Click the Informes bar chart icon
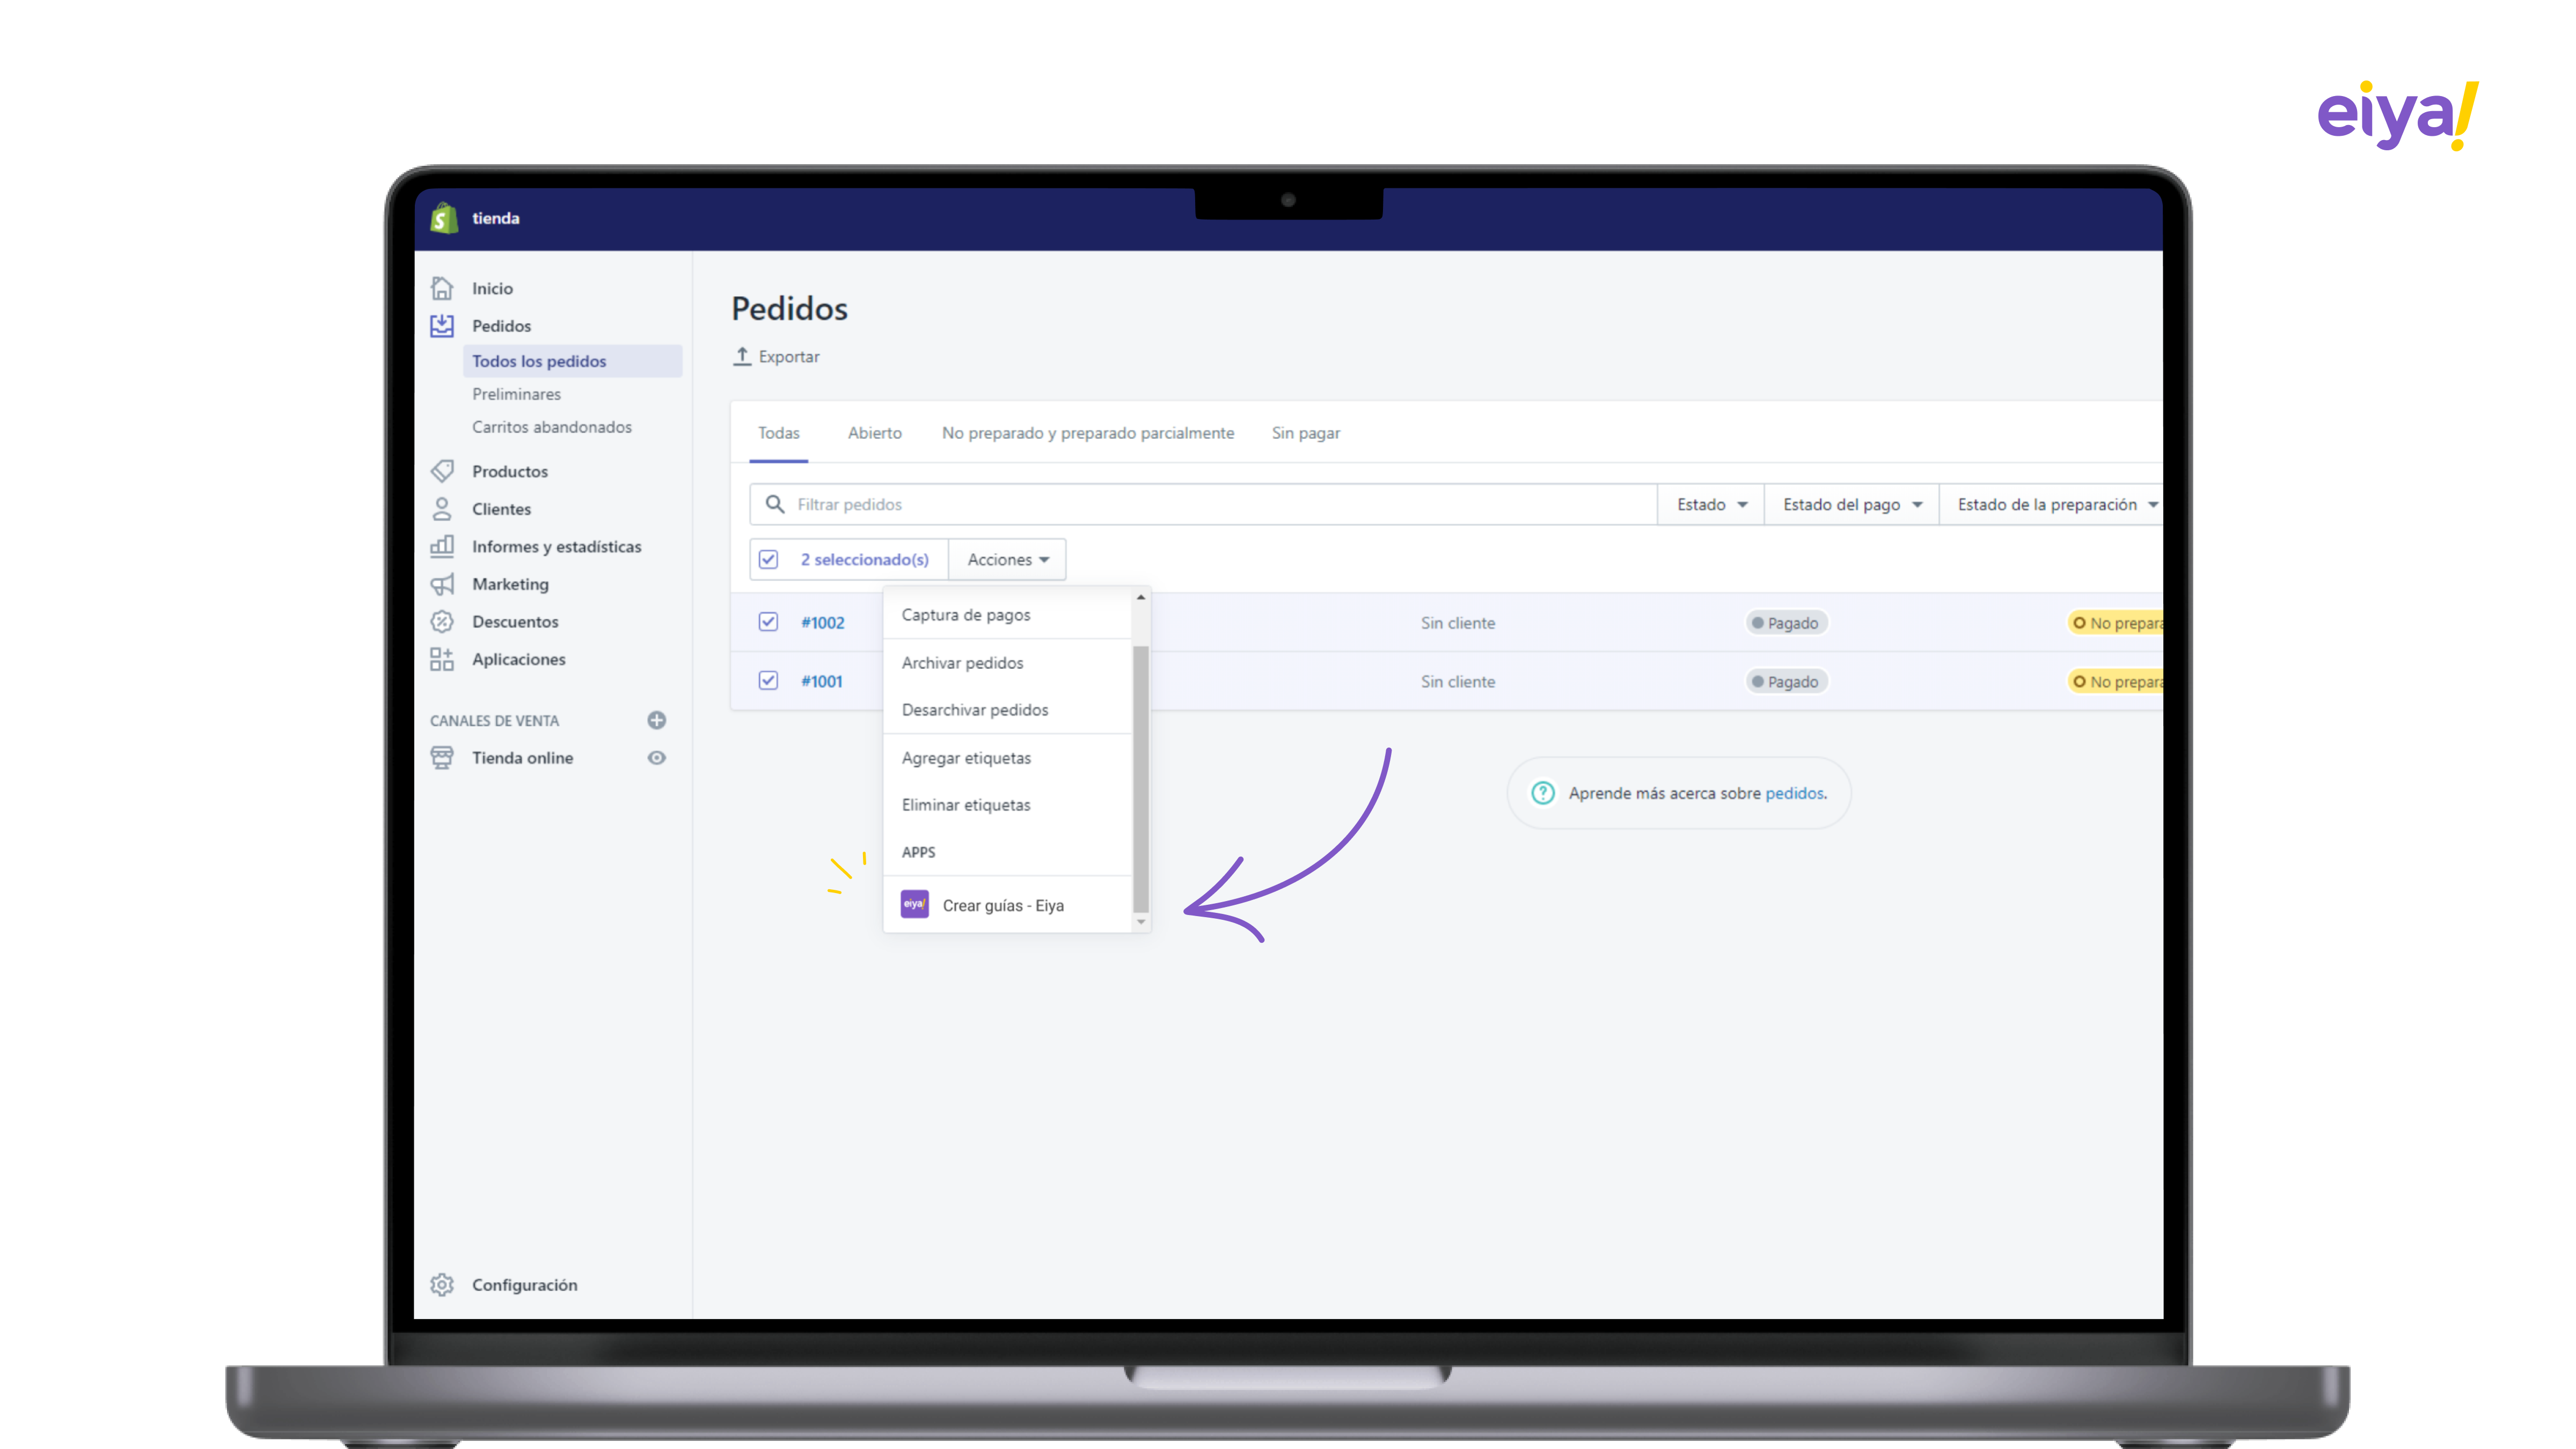Screen dimensions: 2576x1449 click(x=442, y=546)
